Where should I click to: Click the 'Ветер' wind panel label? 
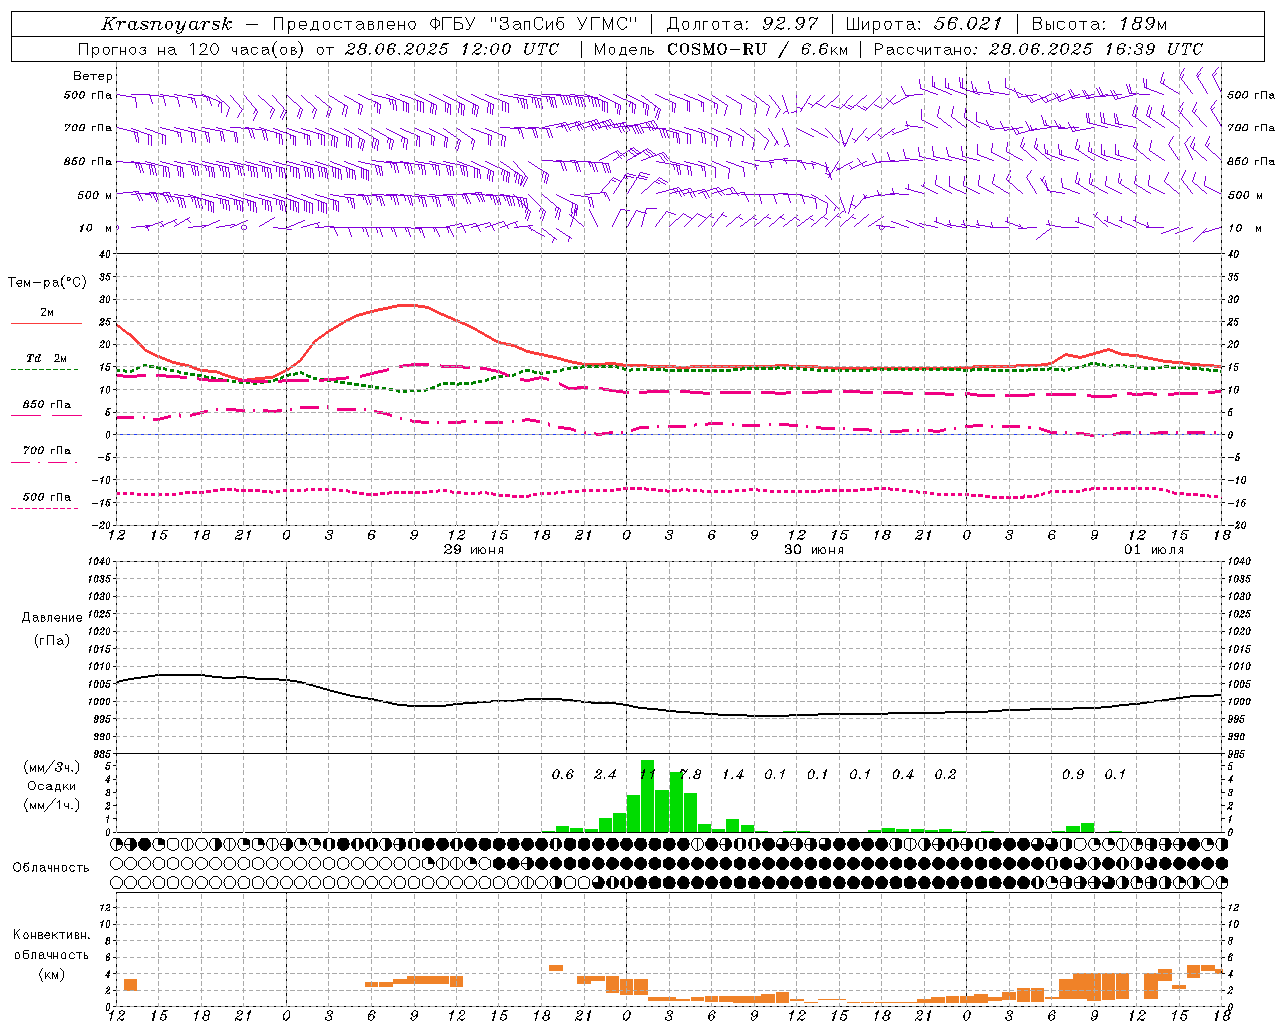click(93, 76)
